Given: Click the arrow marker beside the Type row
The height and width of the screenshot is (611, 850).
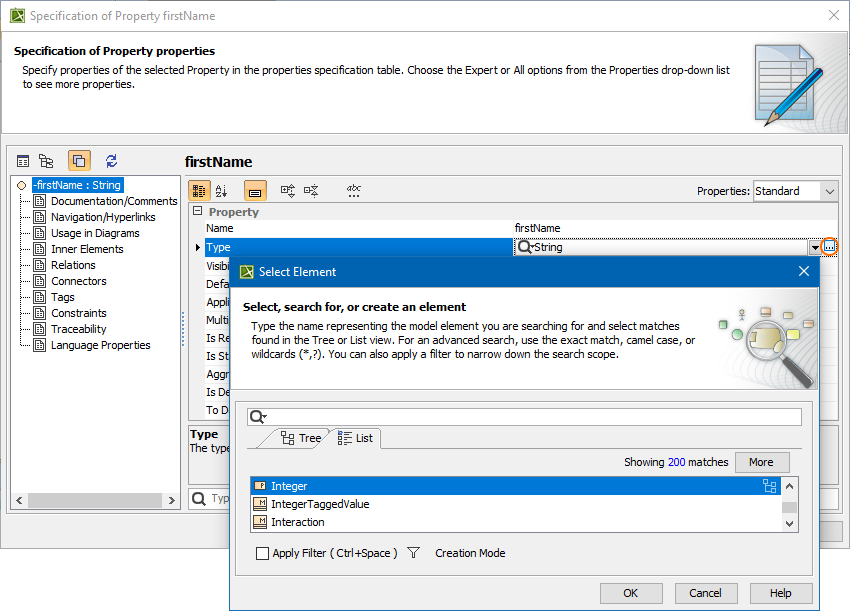Looking at the screenshot, I should coord(198,247).
